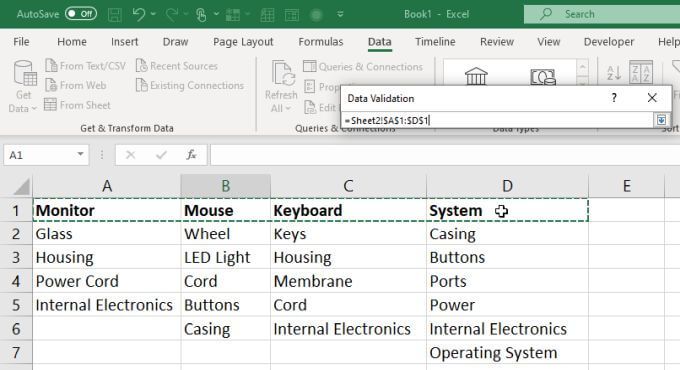680x370 pixels.
Task: Click the cell containing "Ports"
Action: (507, 281)
